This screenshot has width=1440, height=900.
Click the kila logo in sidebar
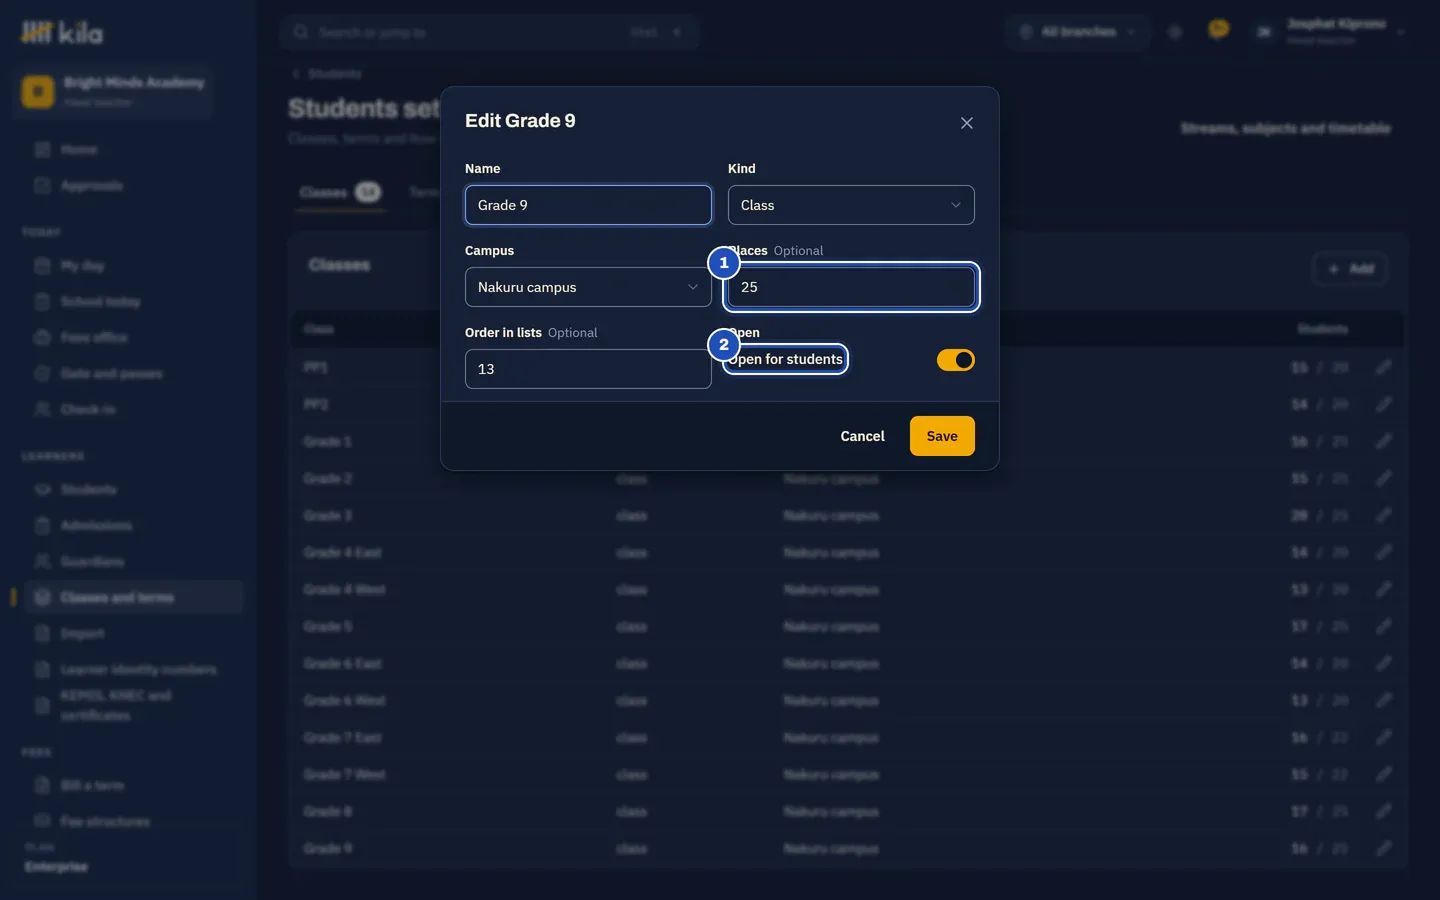click(62, 33)
